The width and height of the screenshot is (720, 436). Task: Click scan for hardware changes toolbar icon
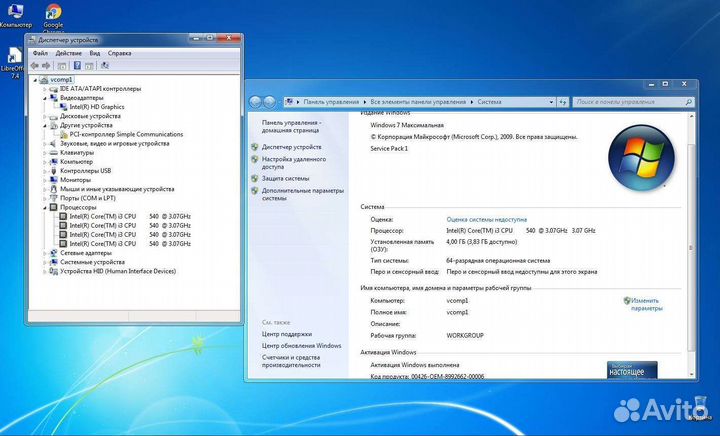105,66
